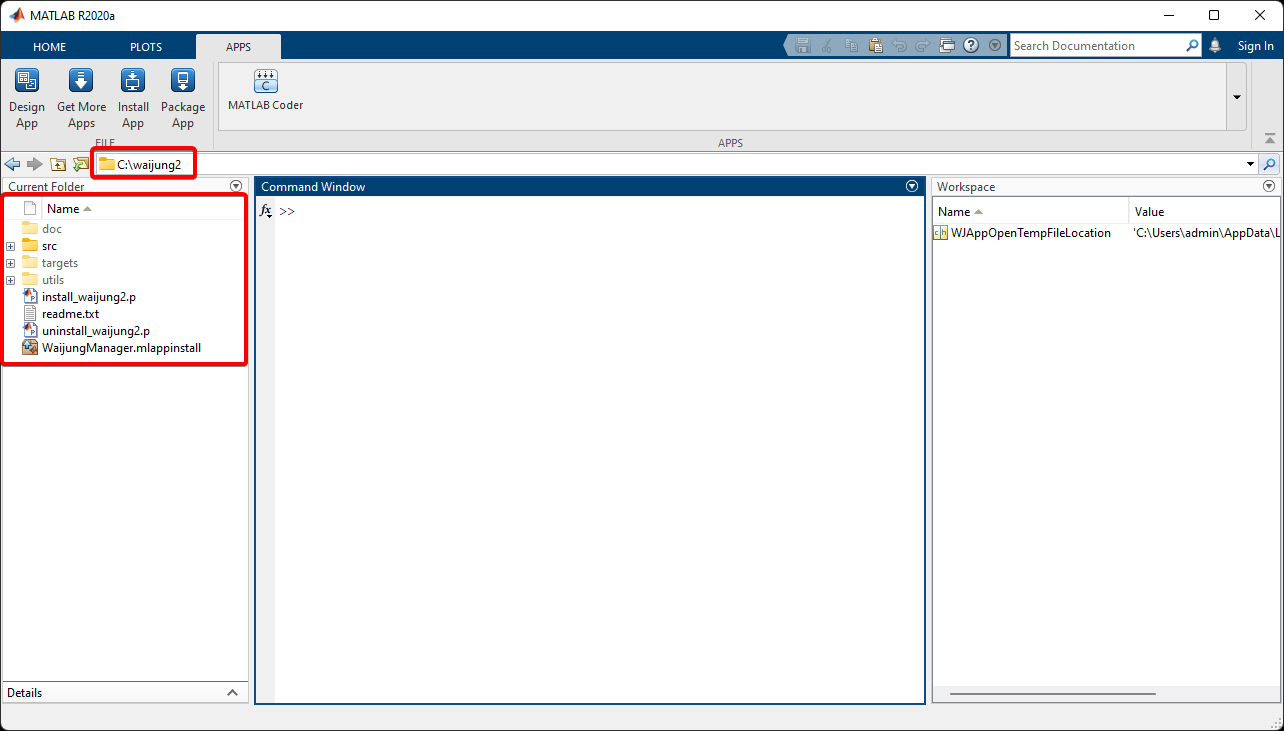Expand the utils folder
Image resolution: width=1284 pixels, height=731 pixels.
10,280
